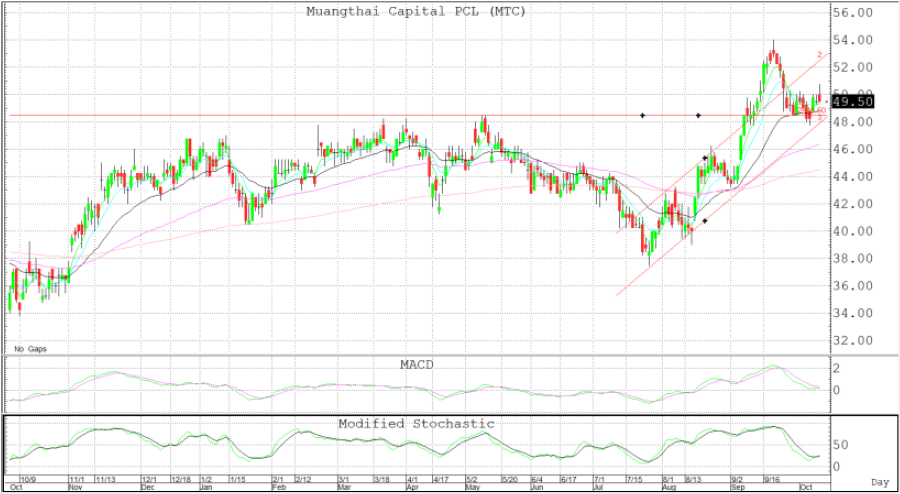The height and width of the screenshot is (494, 900).
Task: Click the 2/12 date label
Action: (304, 478)
